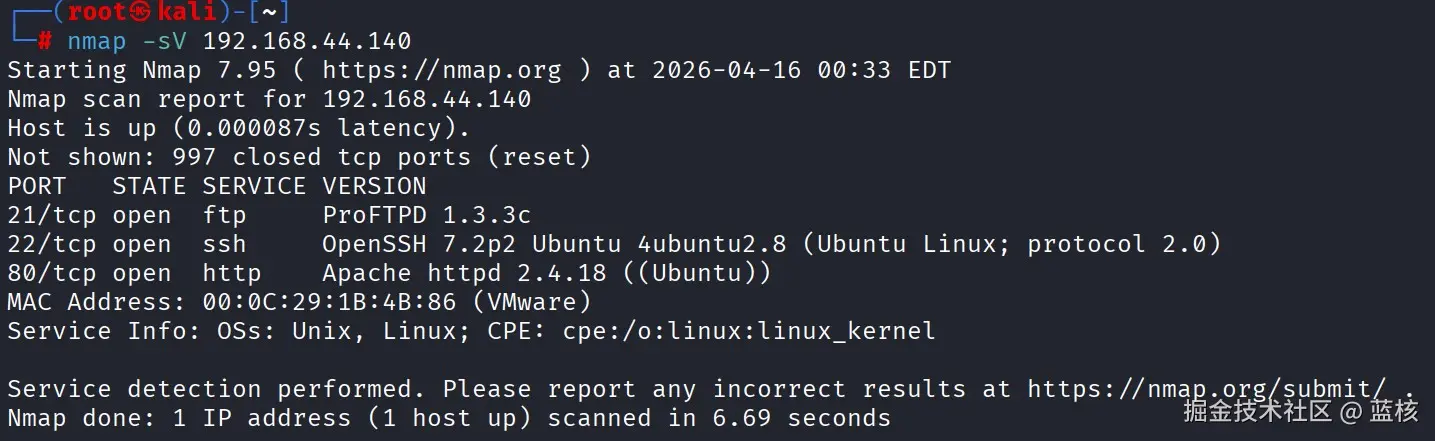Click the 'Nmap done' summary line
The width and height of the screenshot is (1435, 441).
(448, 418)
